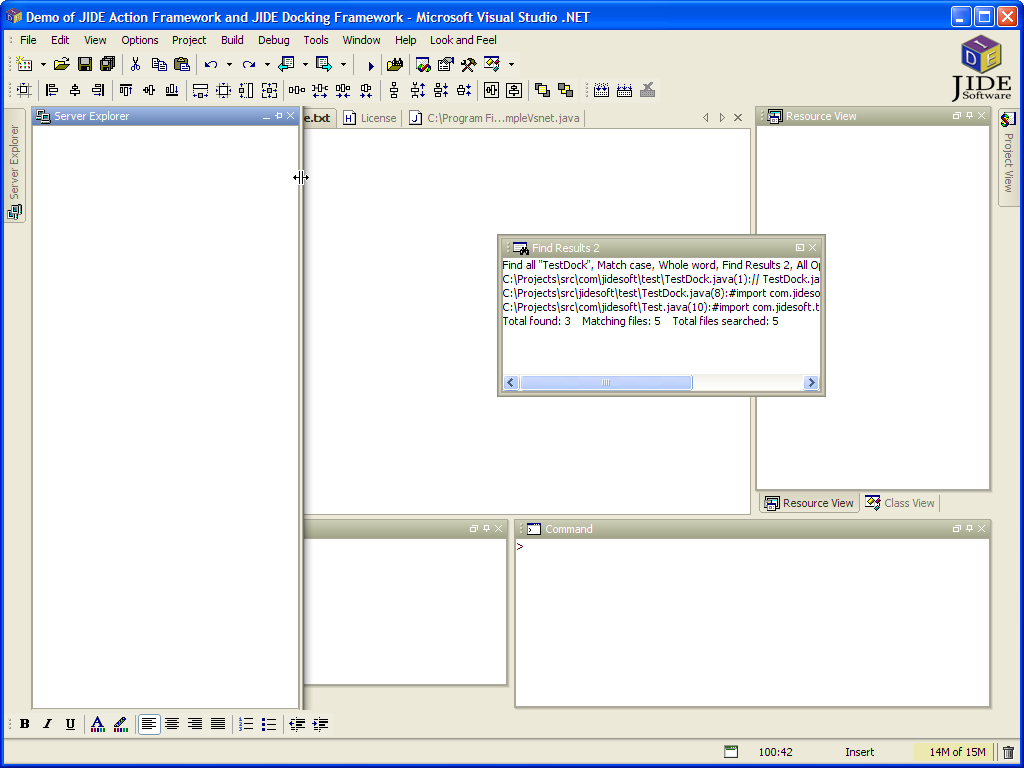
Task: Click the Make Same Size icon
Action: click(269, 90)
